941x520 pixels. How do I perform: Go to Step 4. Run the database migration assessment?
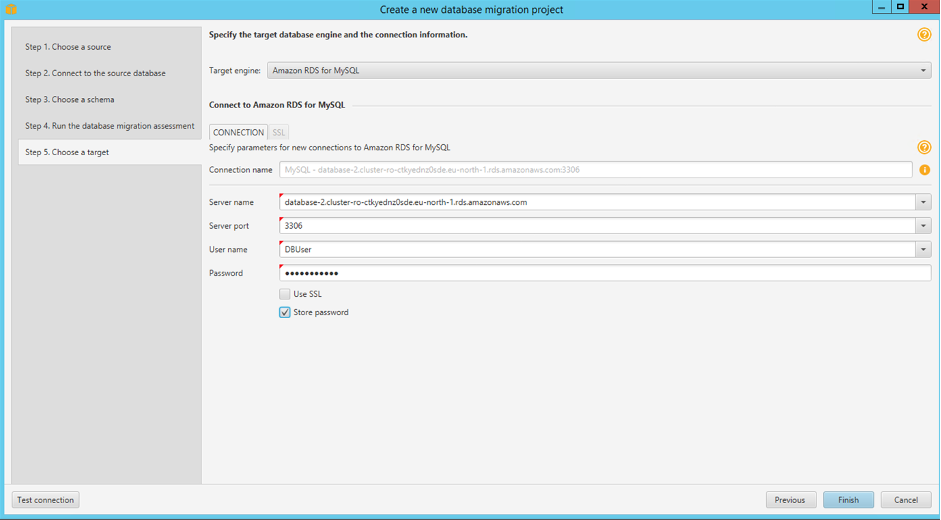[x=110, y=126]
